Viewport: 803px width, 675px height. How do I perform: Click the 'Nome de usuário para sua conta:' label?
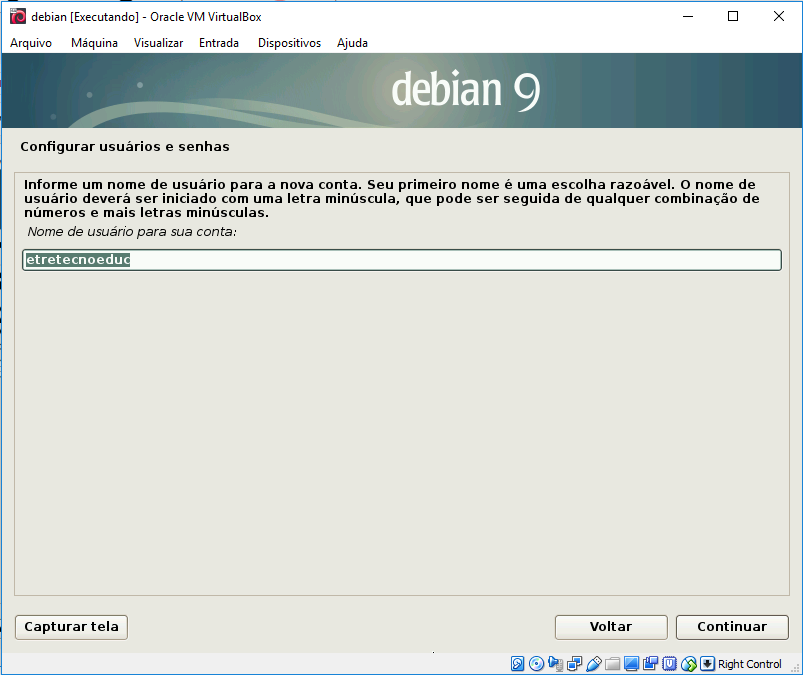(132, 231)
